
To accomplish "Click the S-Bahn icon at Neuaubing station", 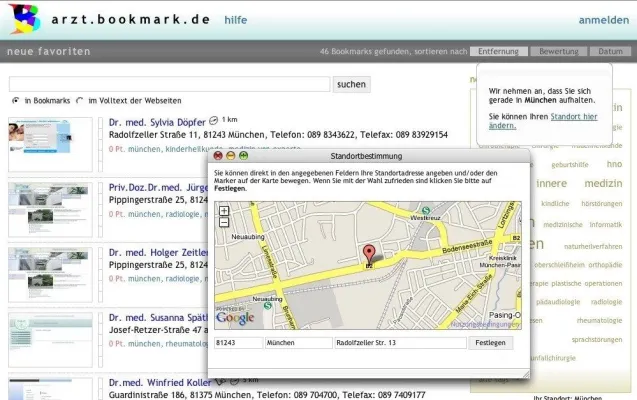I will [x=267, y=305].
